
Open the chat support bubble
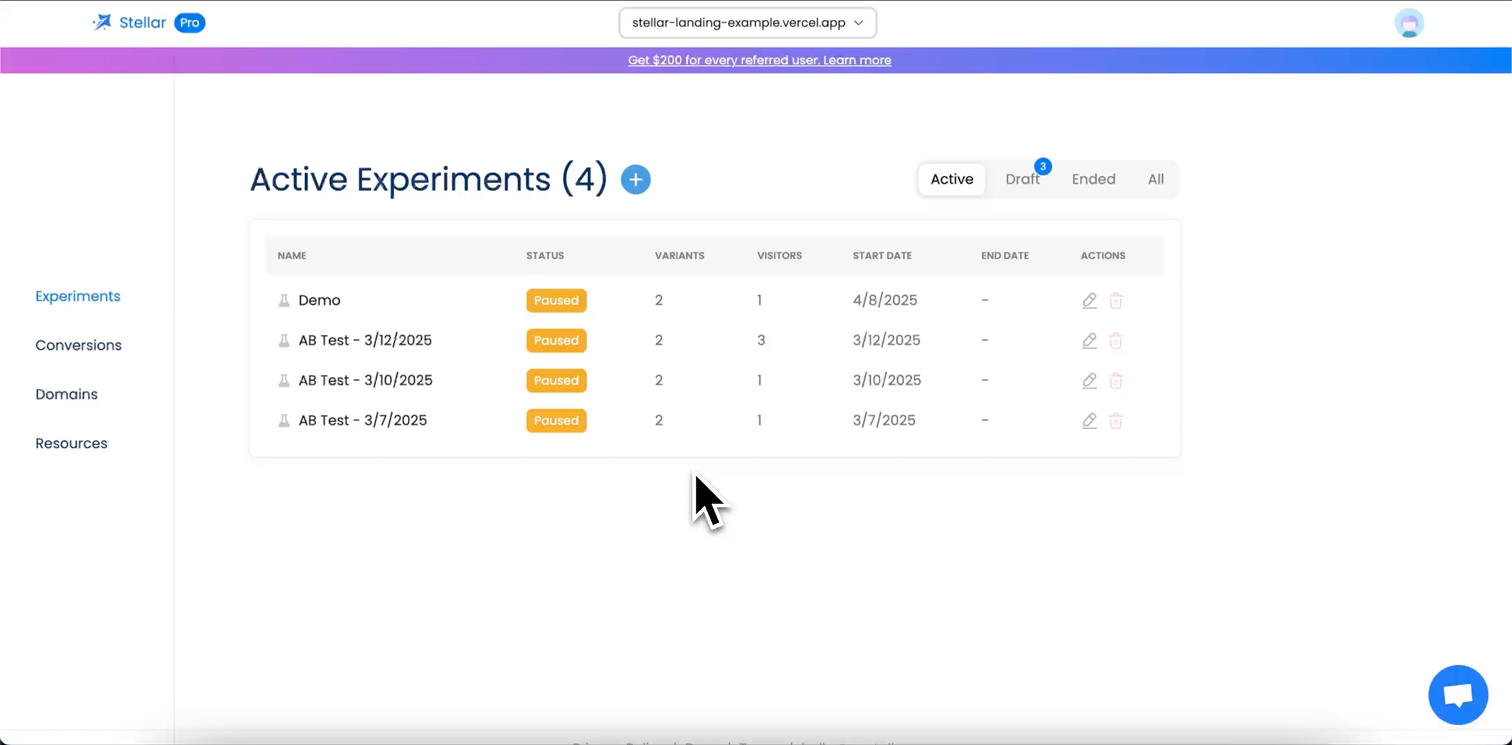[x=1458, y=695]
